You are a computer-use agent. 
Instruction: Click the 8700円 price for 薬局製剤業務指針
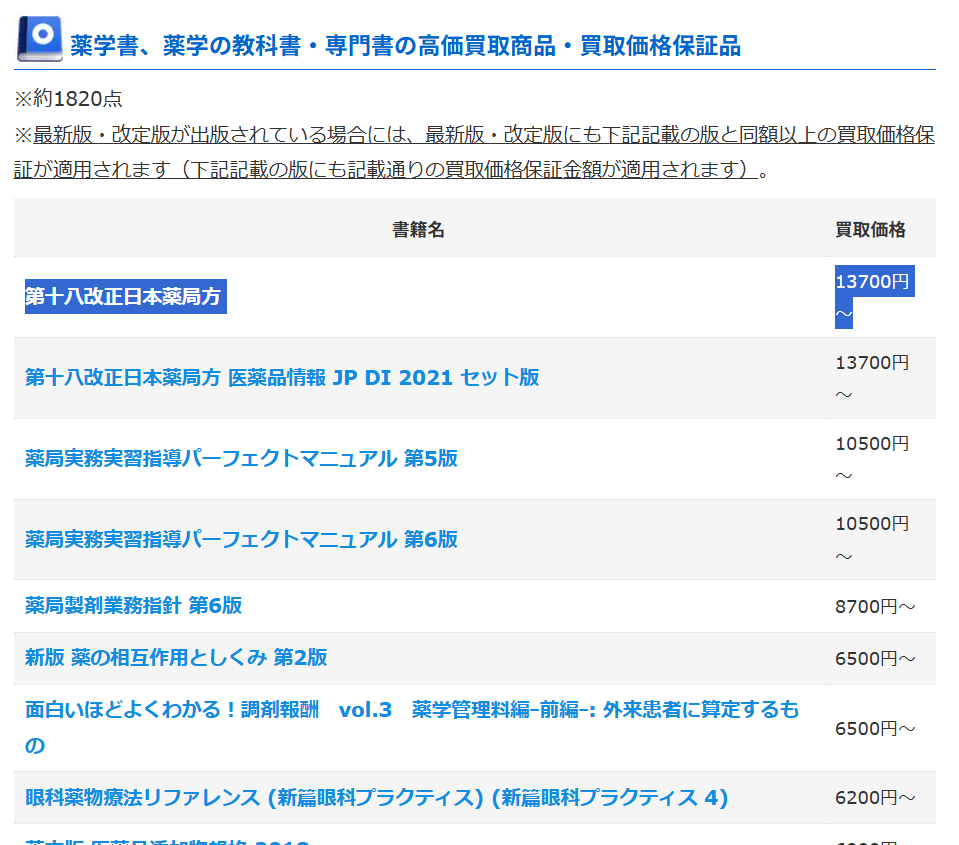(875, 606)
